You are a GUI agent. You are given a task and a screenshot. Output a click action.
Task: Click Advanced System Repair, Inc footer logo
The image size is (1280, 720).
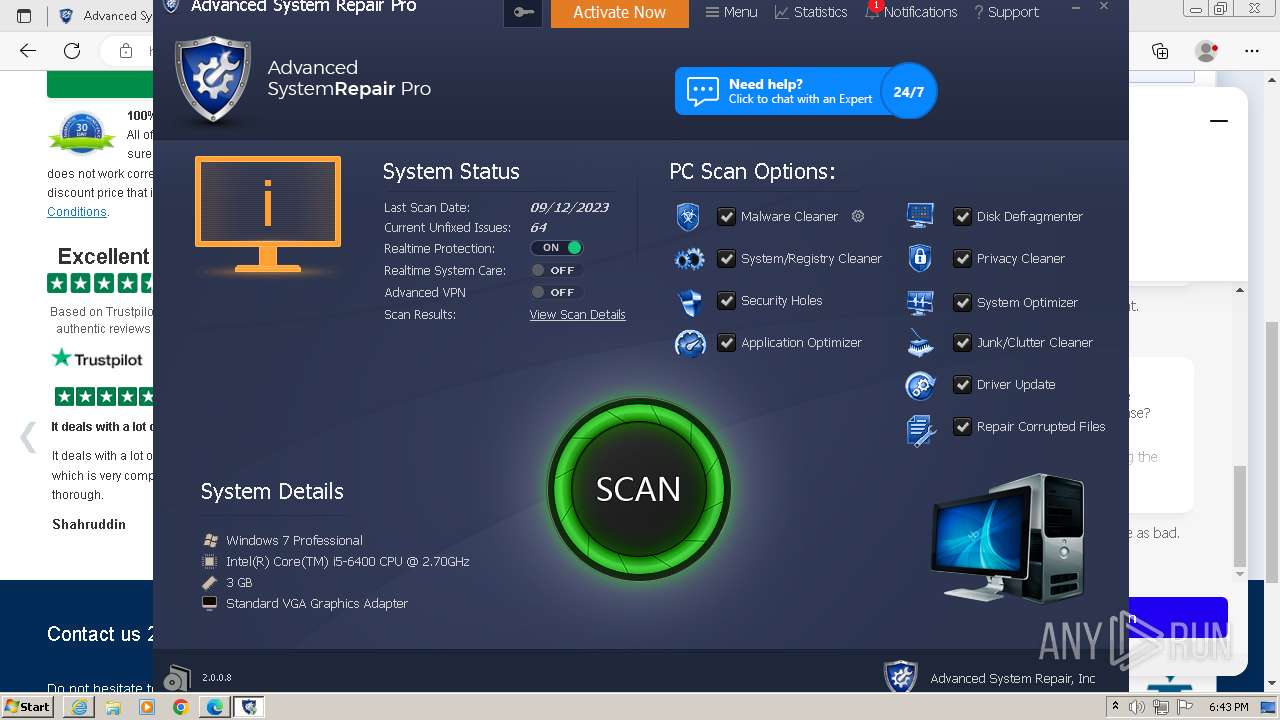click(901, 677)
